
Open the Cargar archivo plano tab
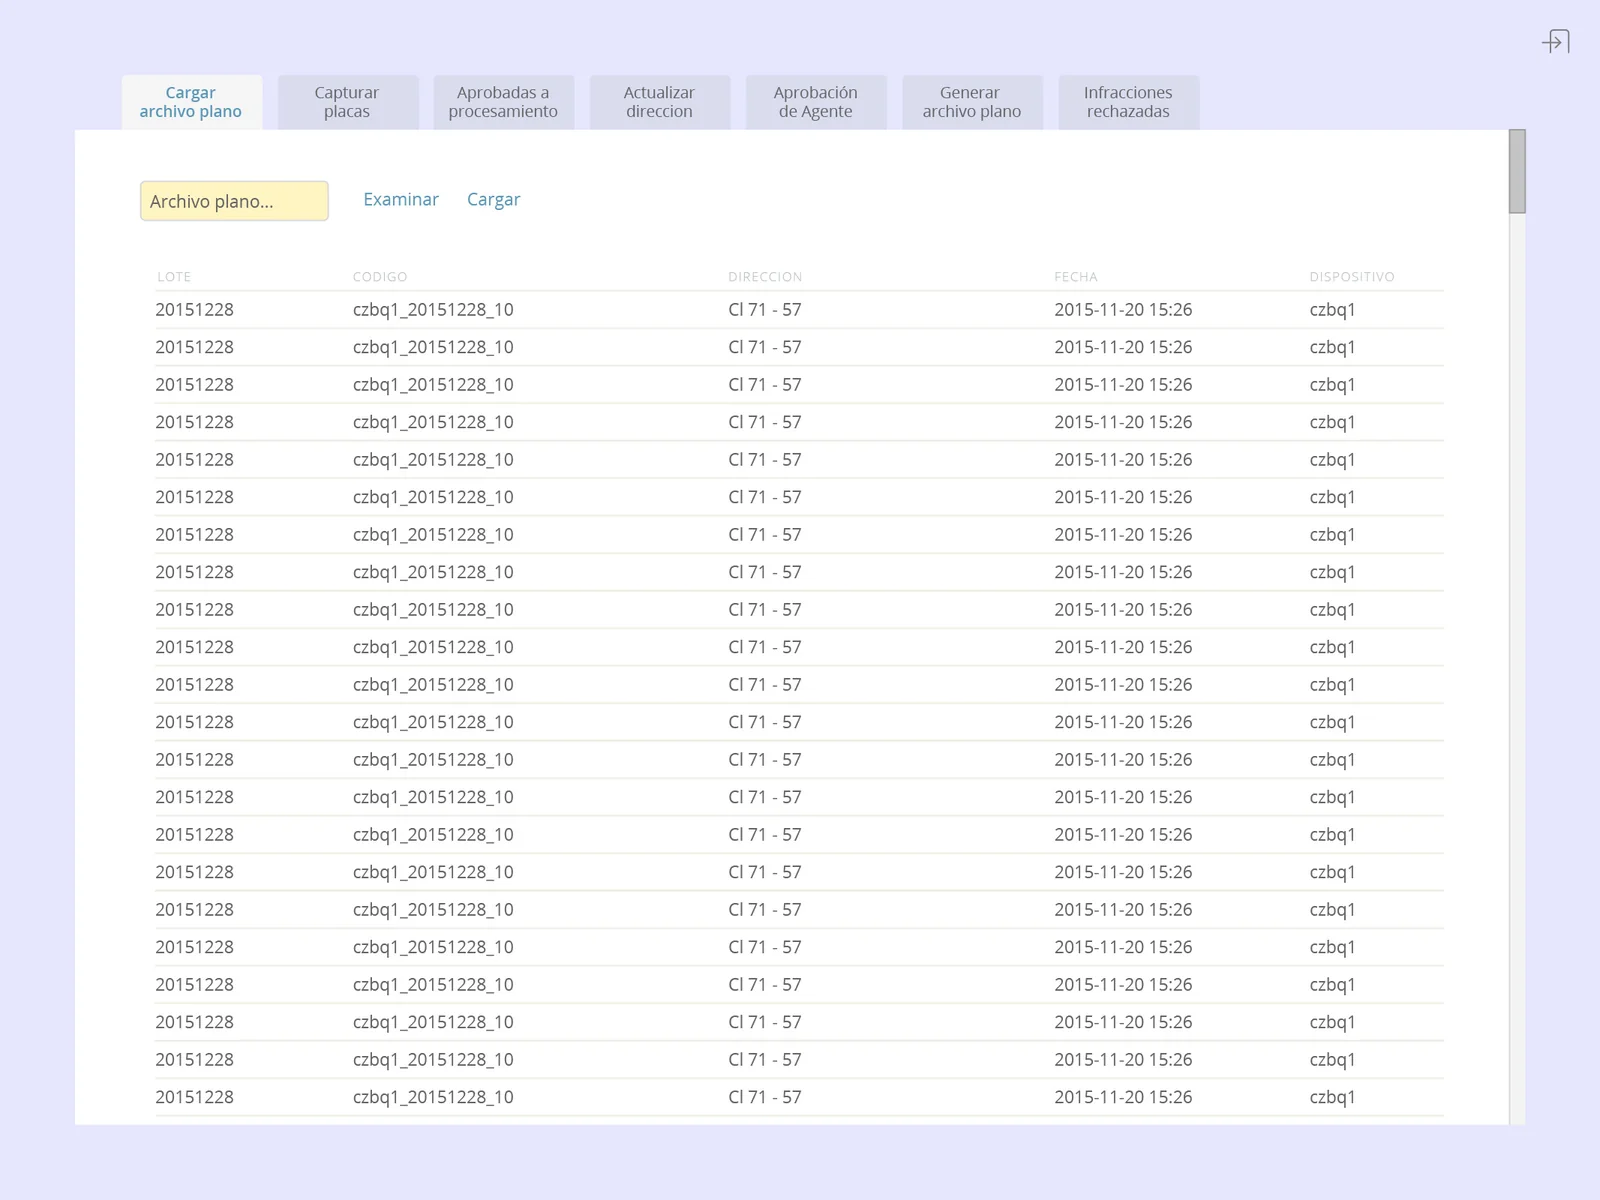[191, 102]
